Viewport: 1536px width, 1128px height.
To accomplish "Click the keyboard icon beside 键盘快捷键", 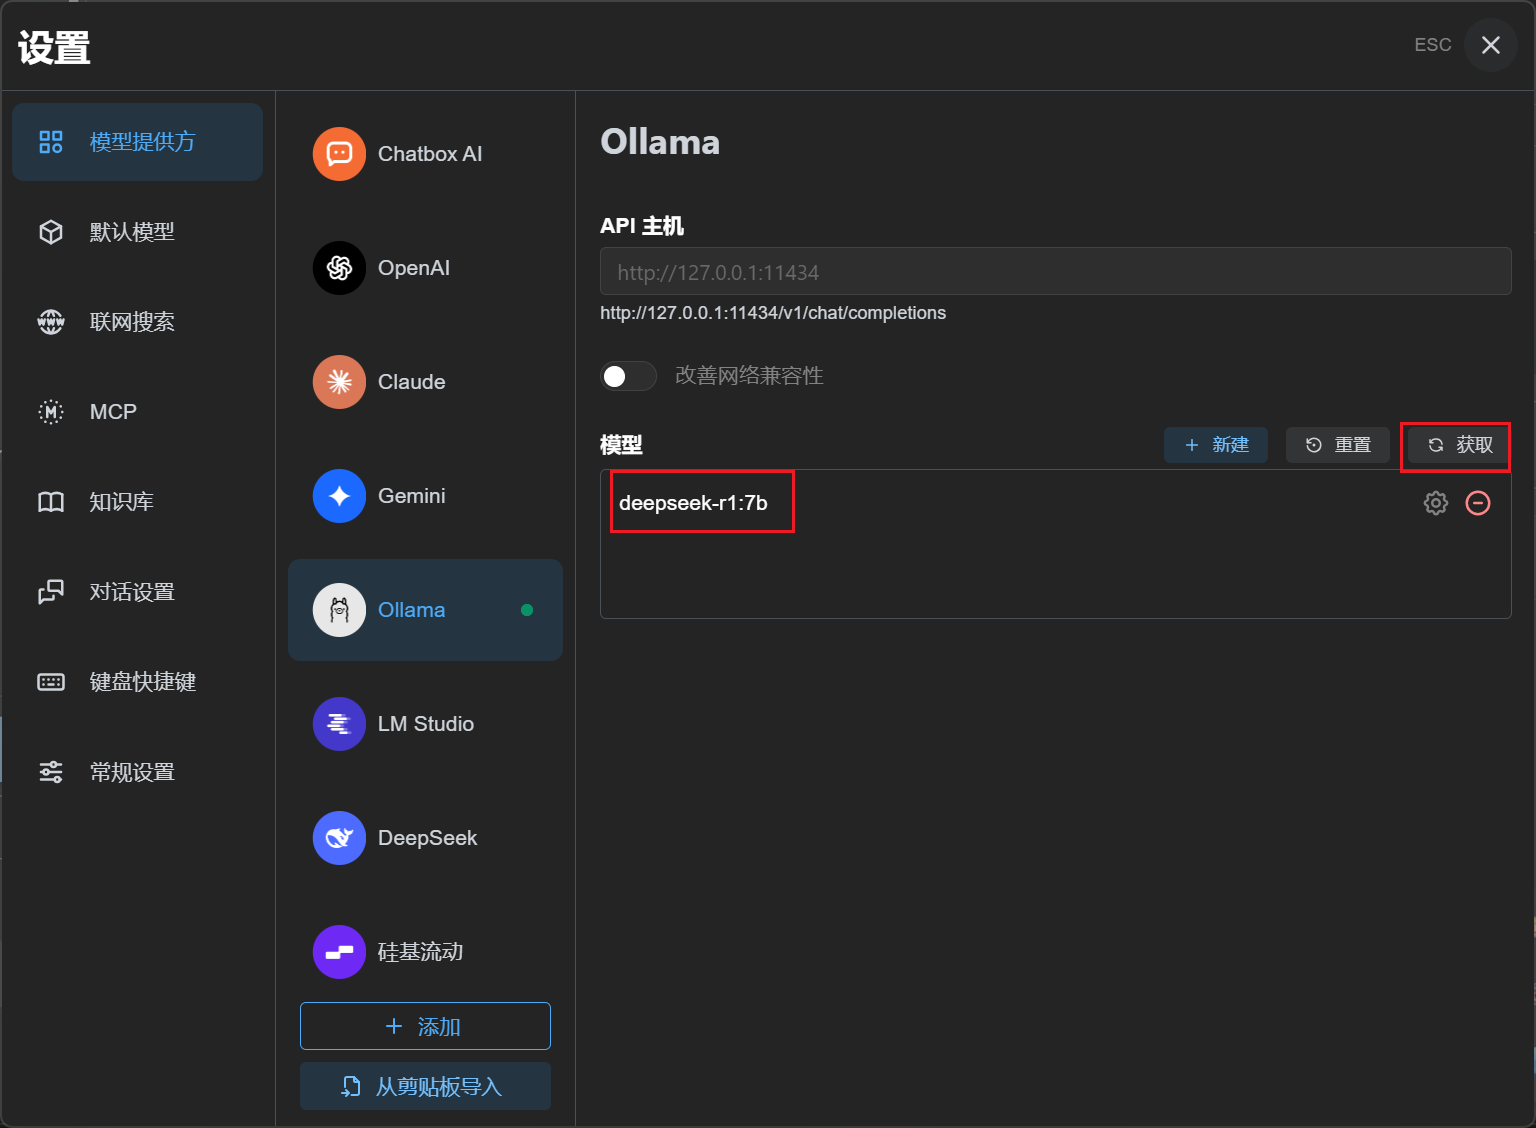I will (x=51, y=682).
